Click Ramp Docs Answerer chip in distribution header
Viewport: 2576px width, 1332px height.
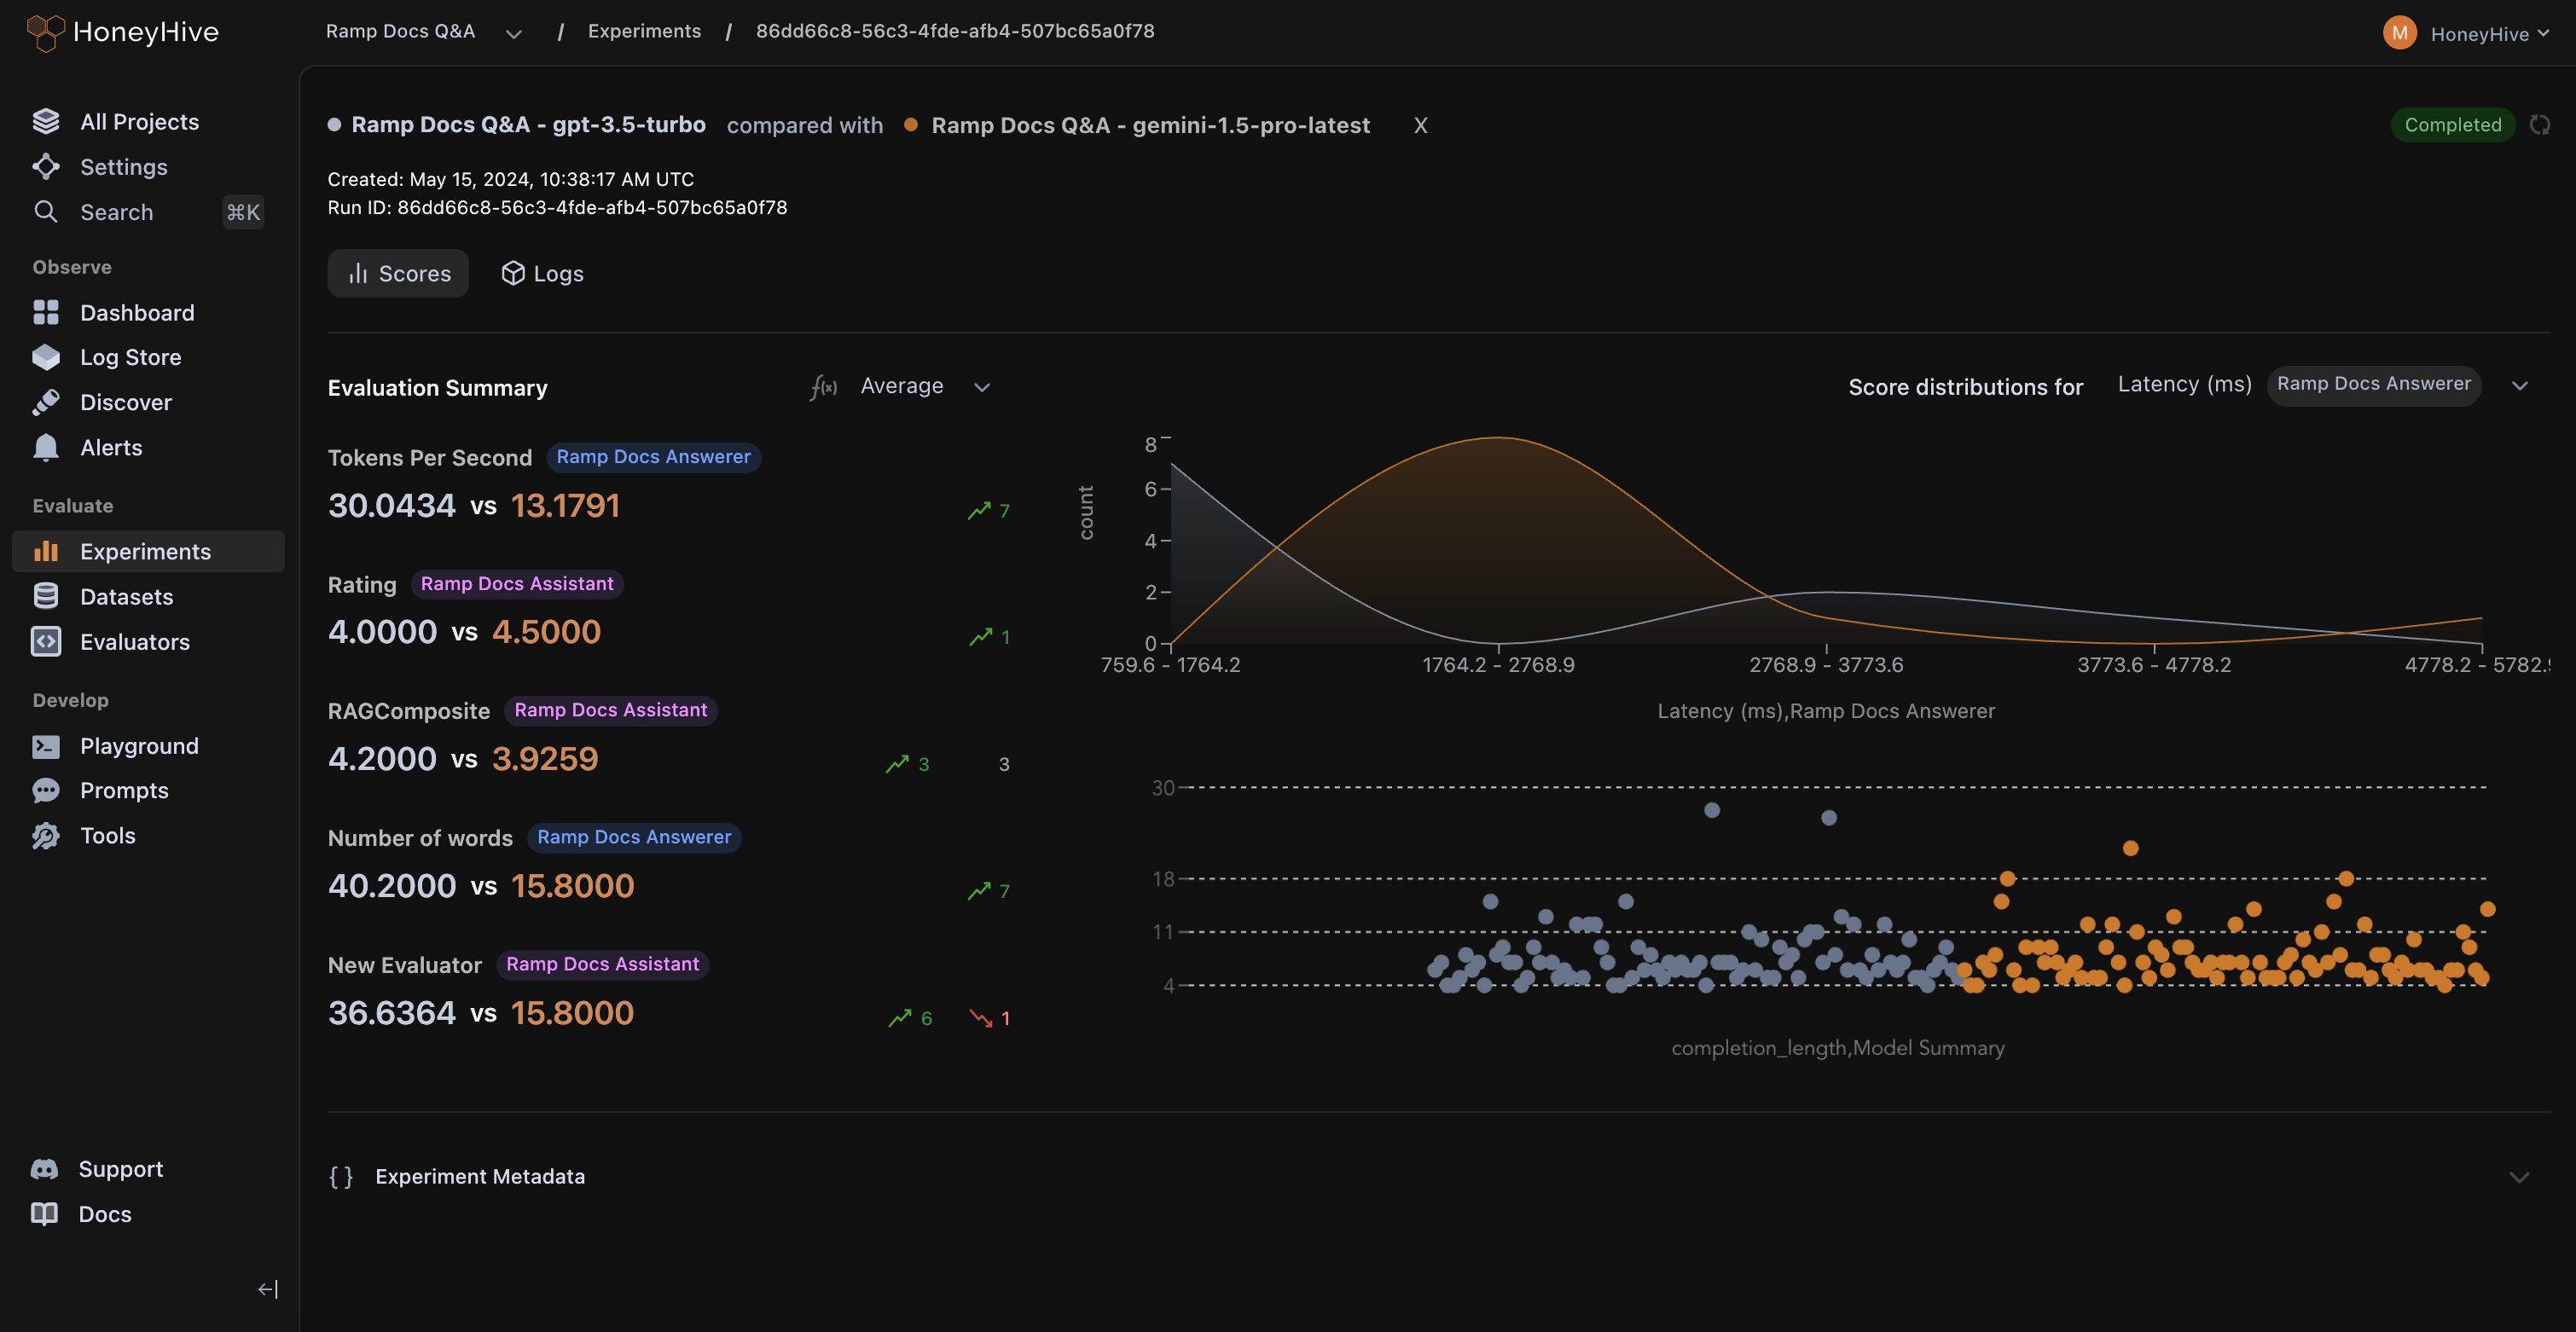[2373, 384]
